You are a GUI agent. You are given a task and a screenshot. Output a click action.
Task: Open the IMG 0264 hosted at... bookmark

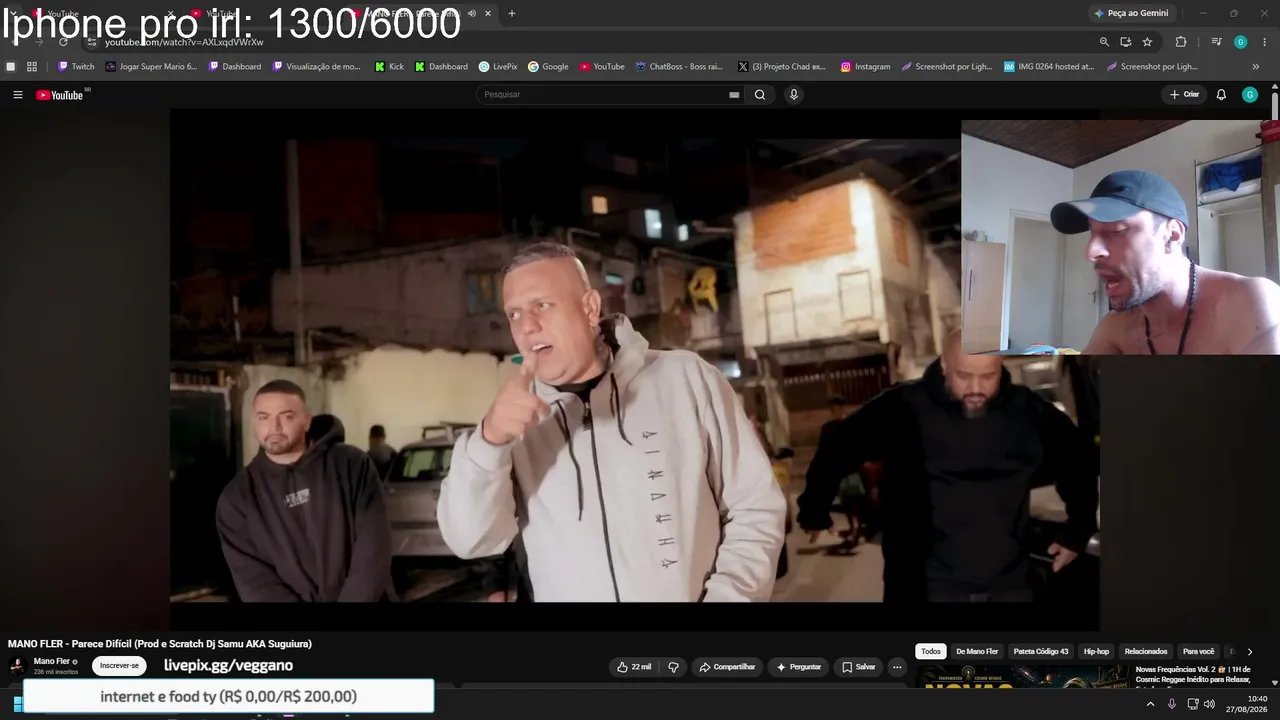click(1049, 67)
